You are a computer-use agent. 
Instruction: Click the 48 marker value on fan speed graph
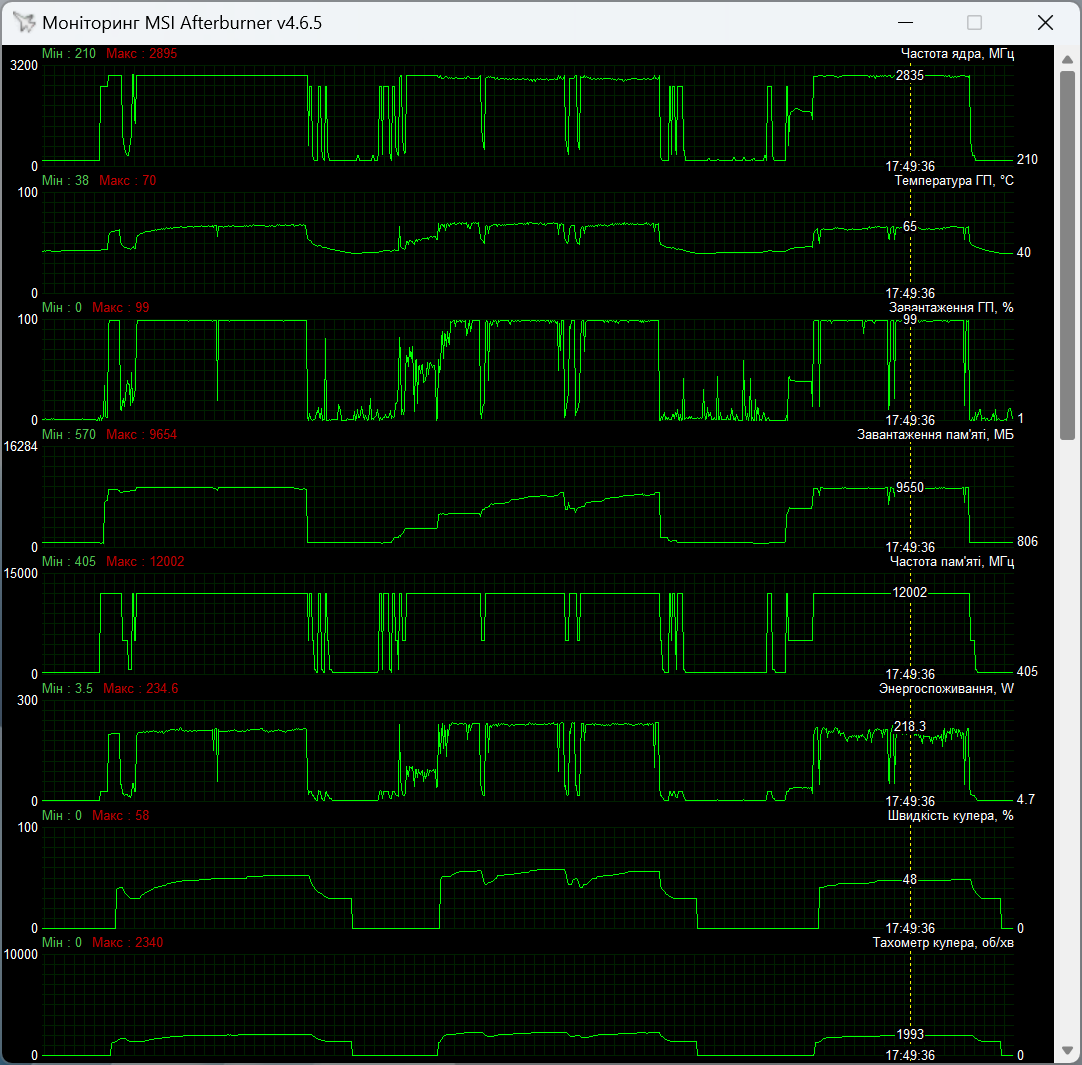click(x=910, y=879)
